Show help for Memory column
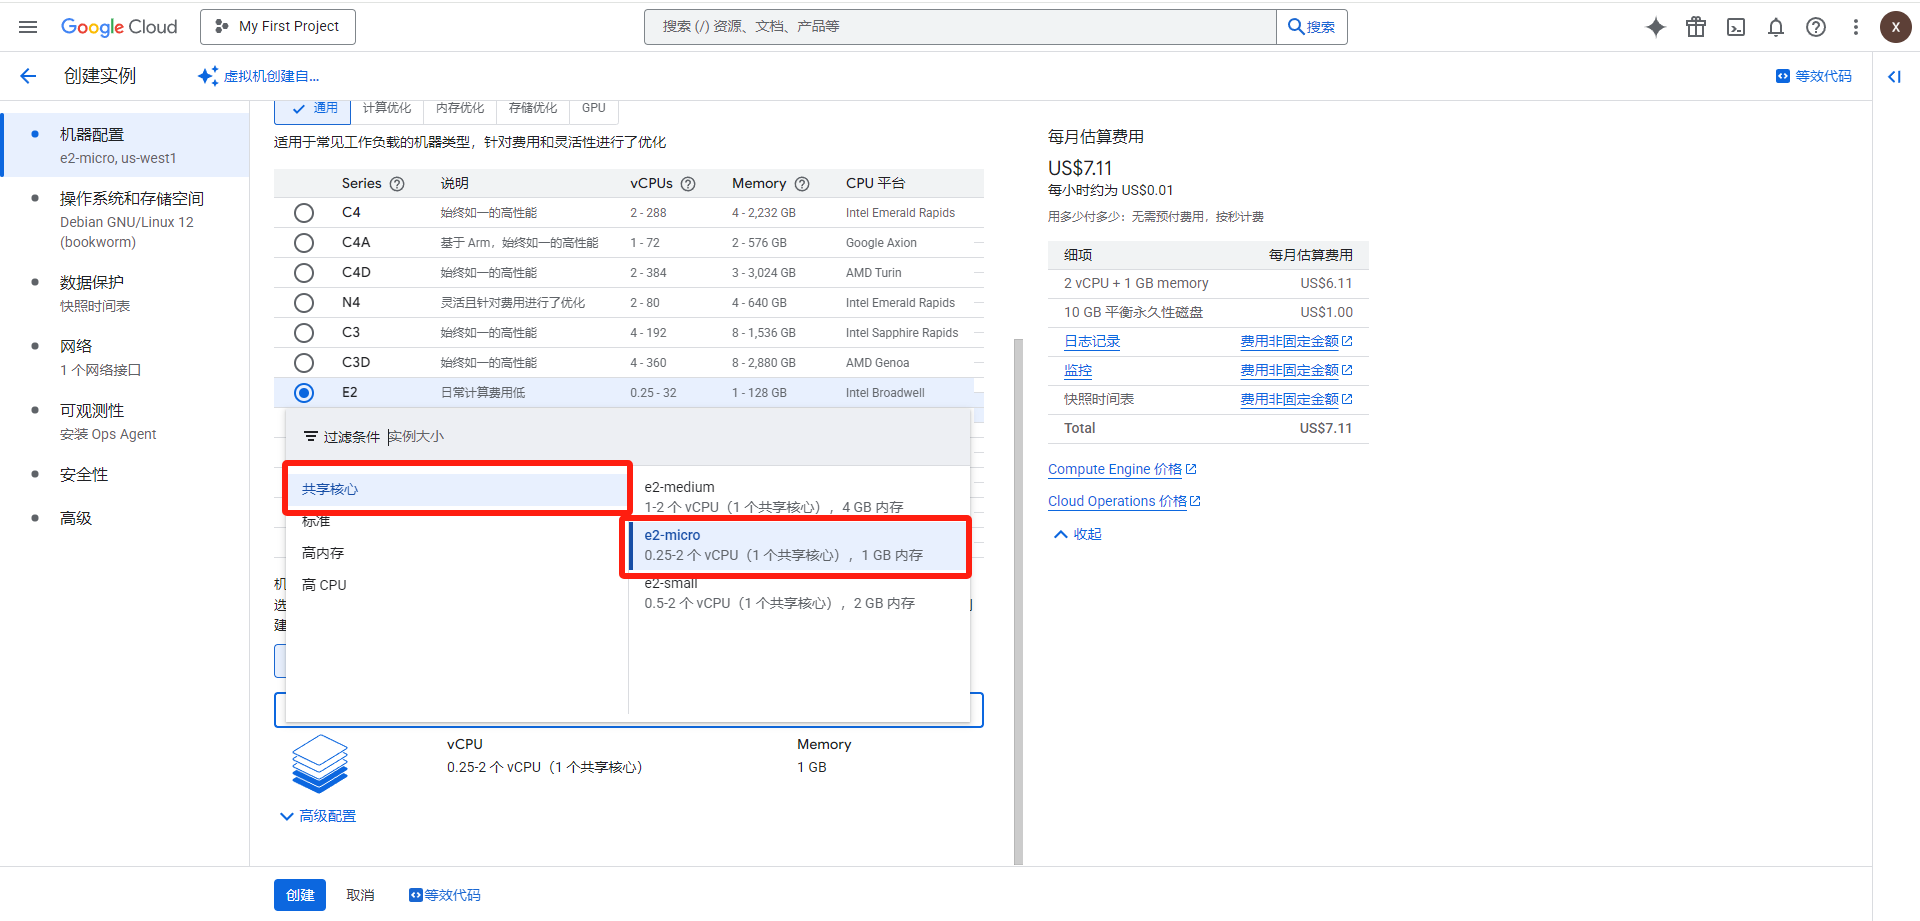 pos(802,184)
